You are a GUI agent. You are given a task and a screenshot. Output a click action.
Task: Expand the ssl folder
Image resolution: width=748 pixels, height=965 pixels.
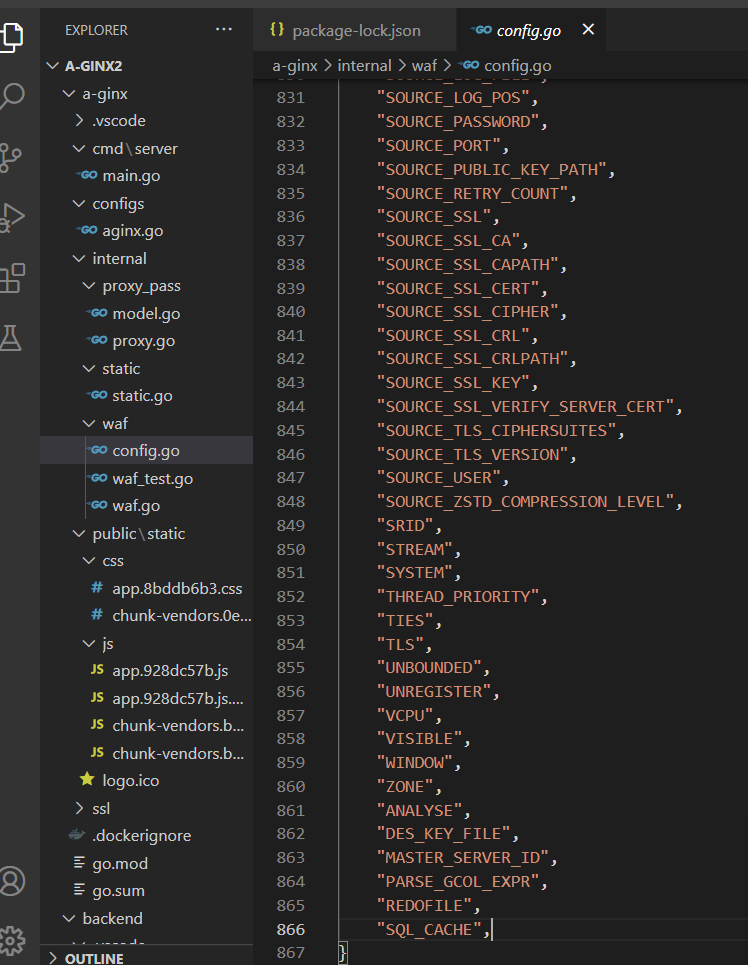tap(100, 808)
